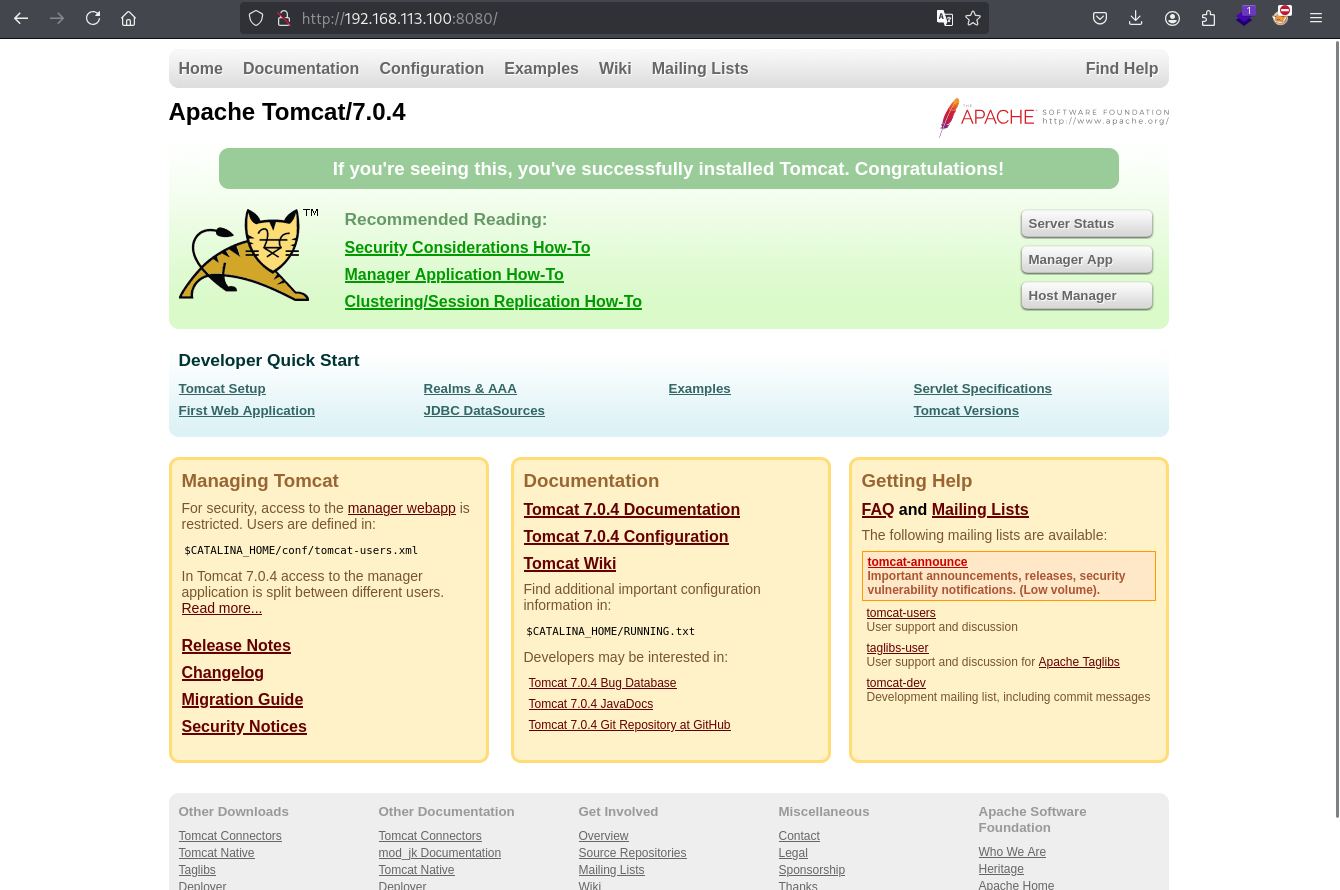1340x890 pixels.
Task: Click the browser Back arrow
Action: click(21, 18)
